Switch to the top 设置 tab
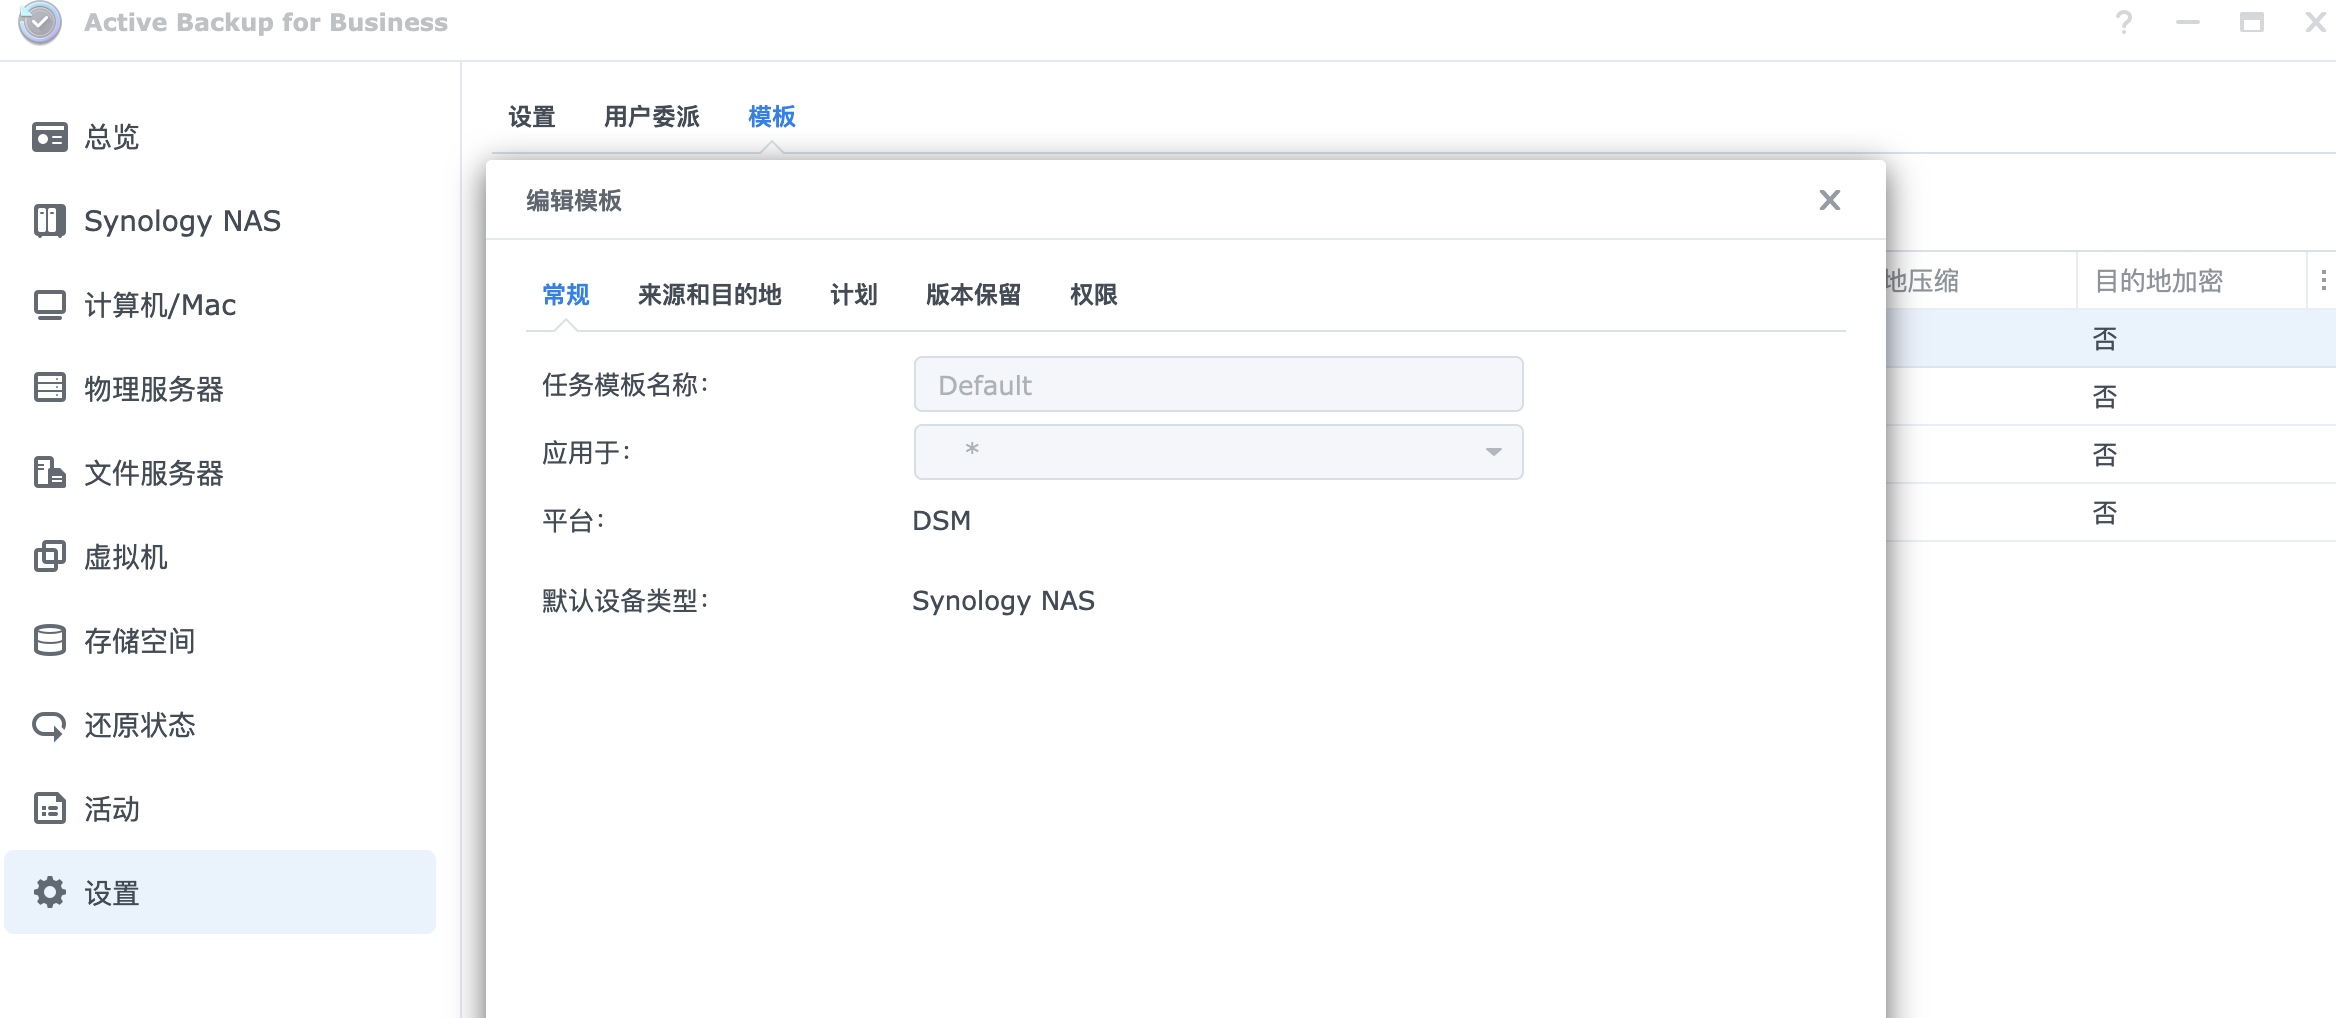The image size is (2336, 1018). (531, 117)
